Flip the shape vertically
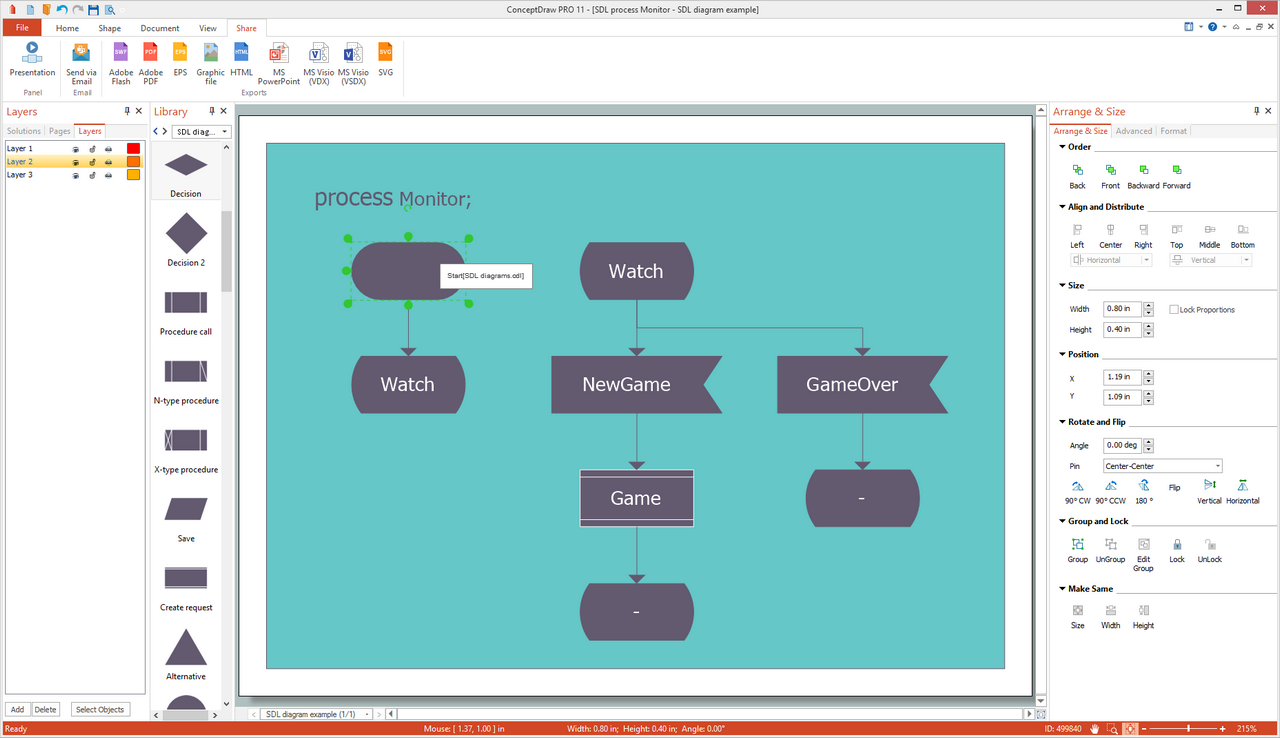The height and width of the screenshot is (738, 1280). tap(1209, 490)
